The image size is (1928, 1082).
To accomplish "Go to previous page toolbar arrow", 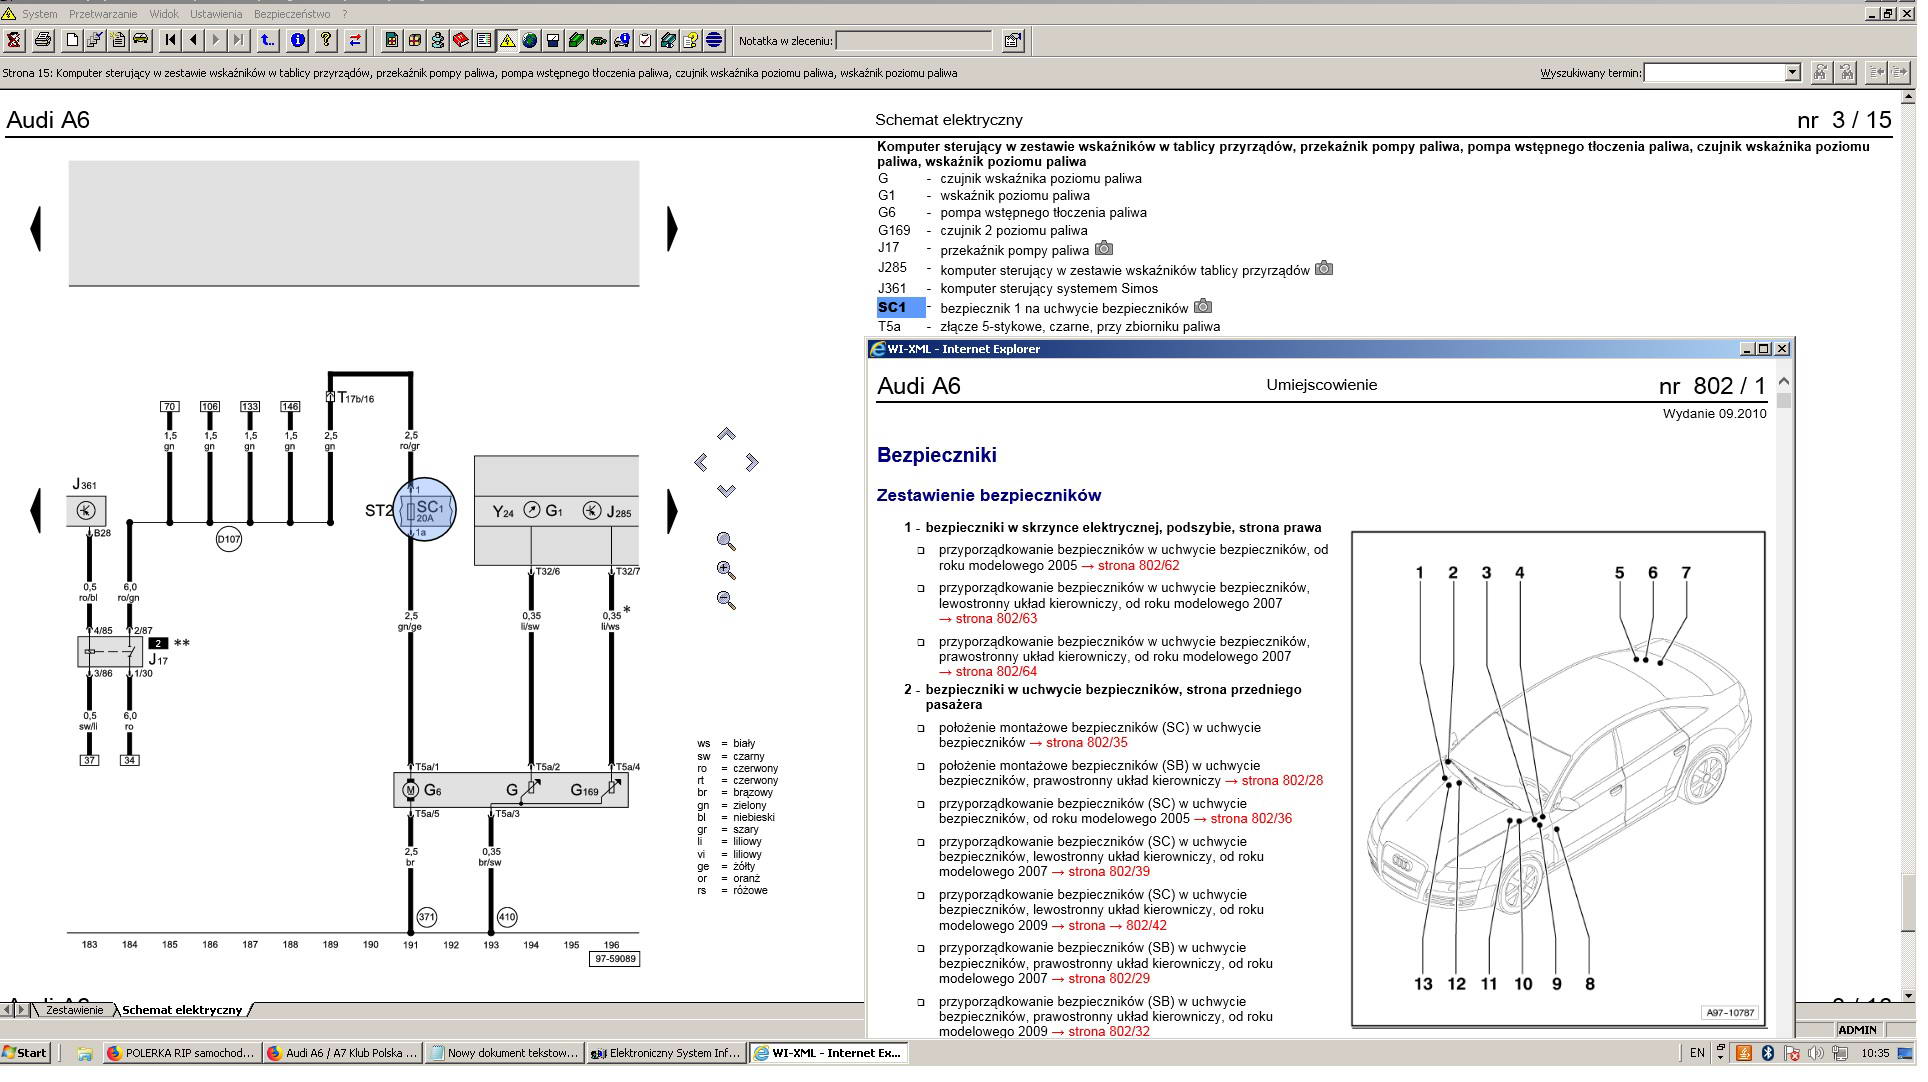I will [x=193, y=41].
